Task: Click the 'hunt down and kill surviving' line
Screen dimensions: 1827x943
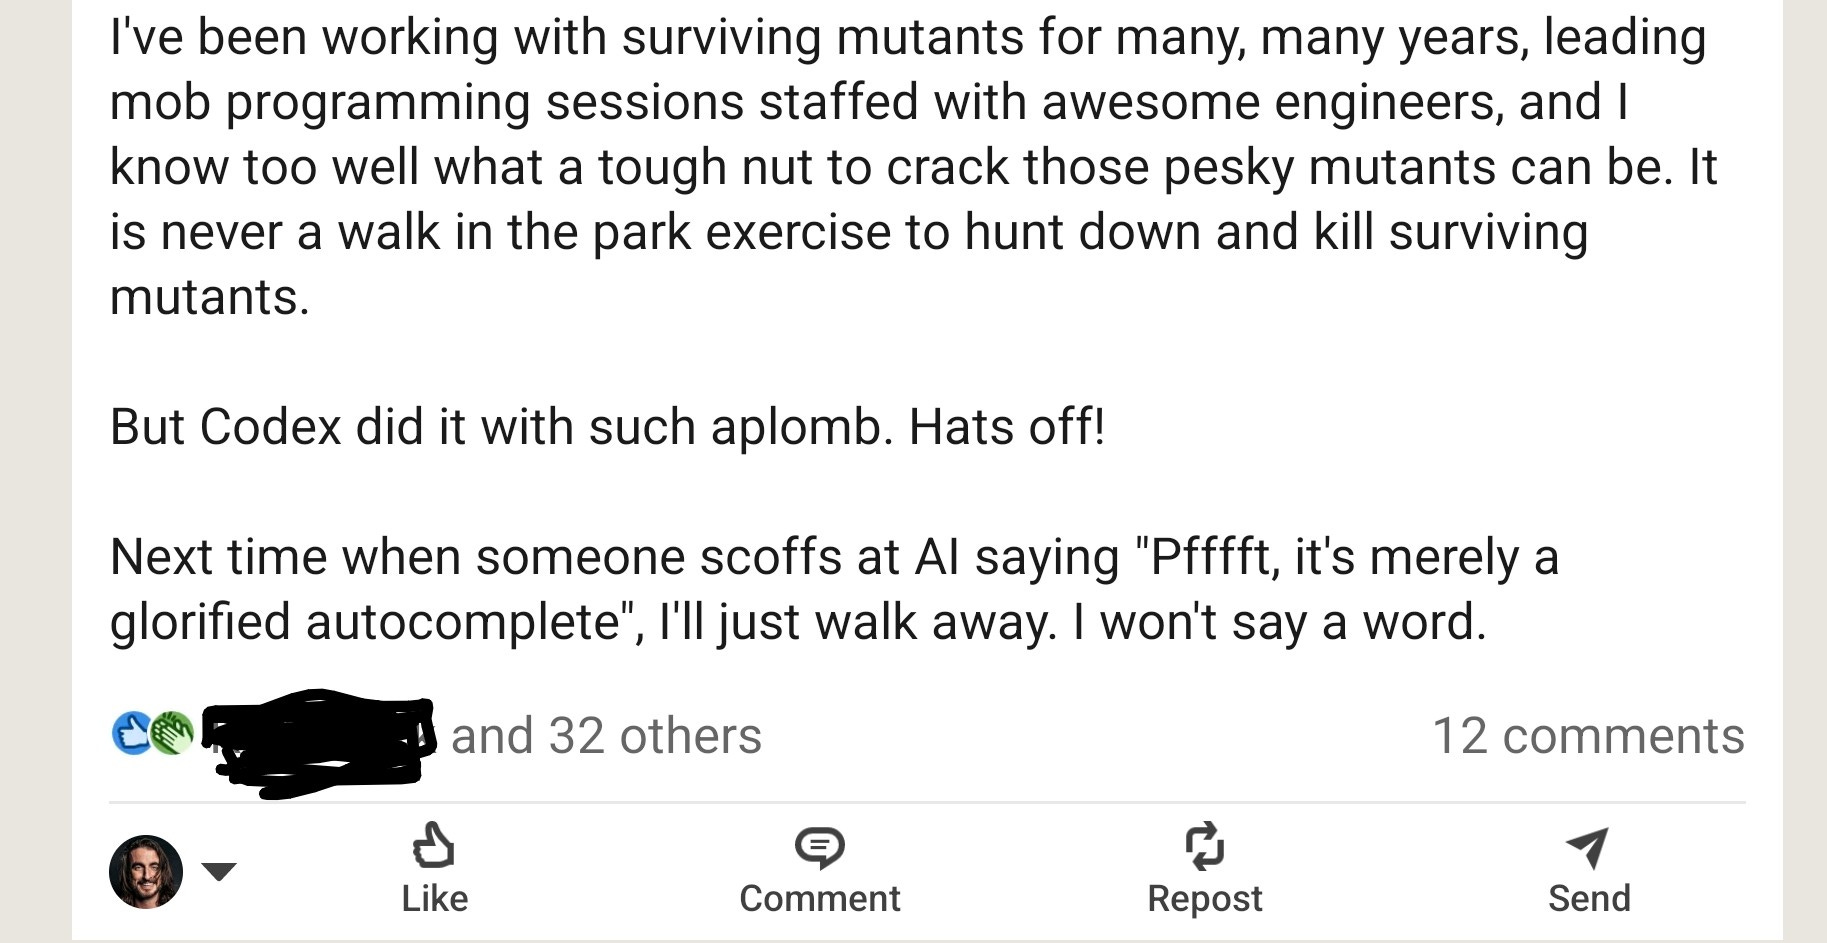Action: tap(848, 233)
